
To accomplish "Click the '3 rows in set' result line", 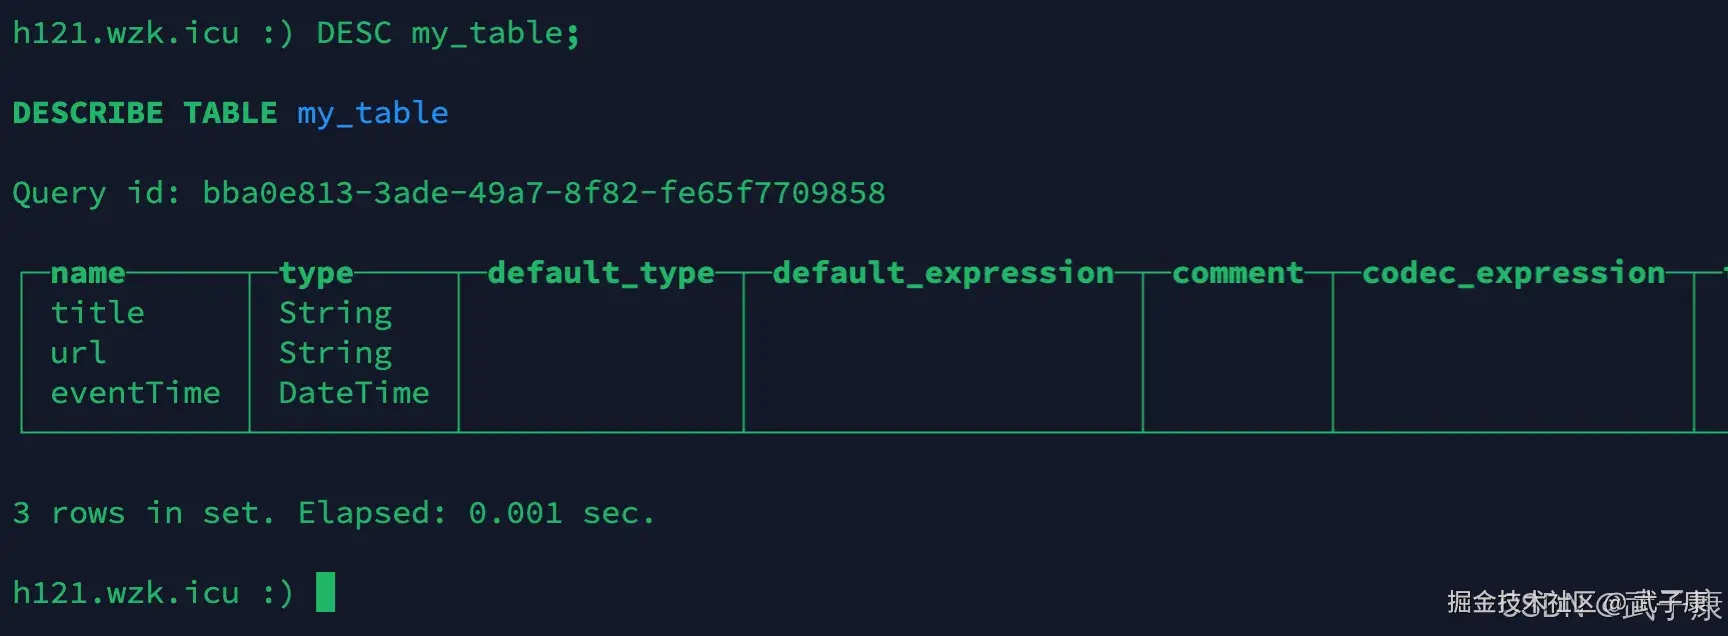I will click(143, 513).
